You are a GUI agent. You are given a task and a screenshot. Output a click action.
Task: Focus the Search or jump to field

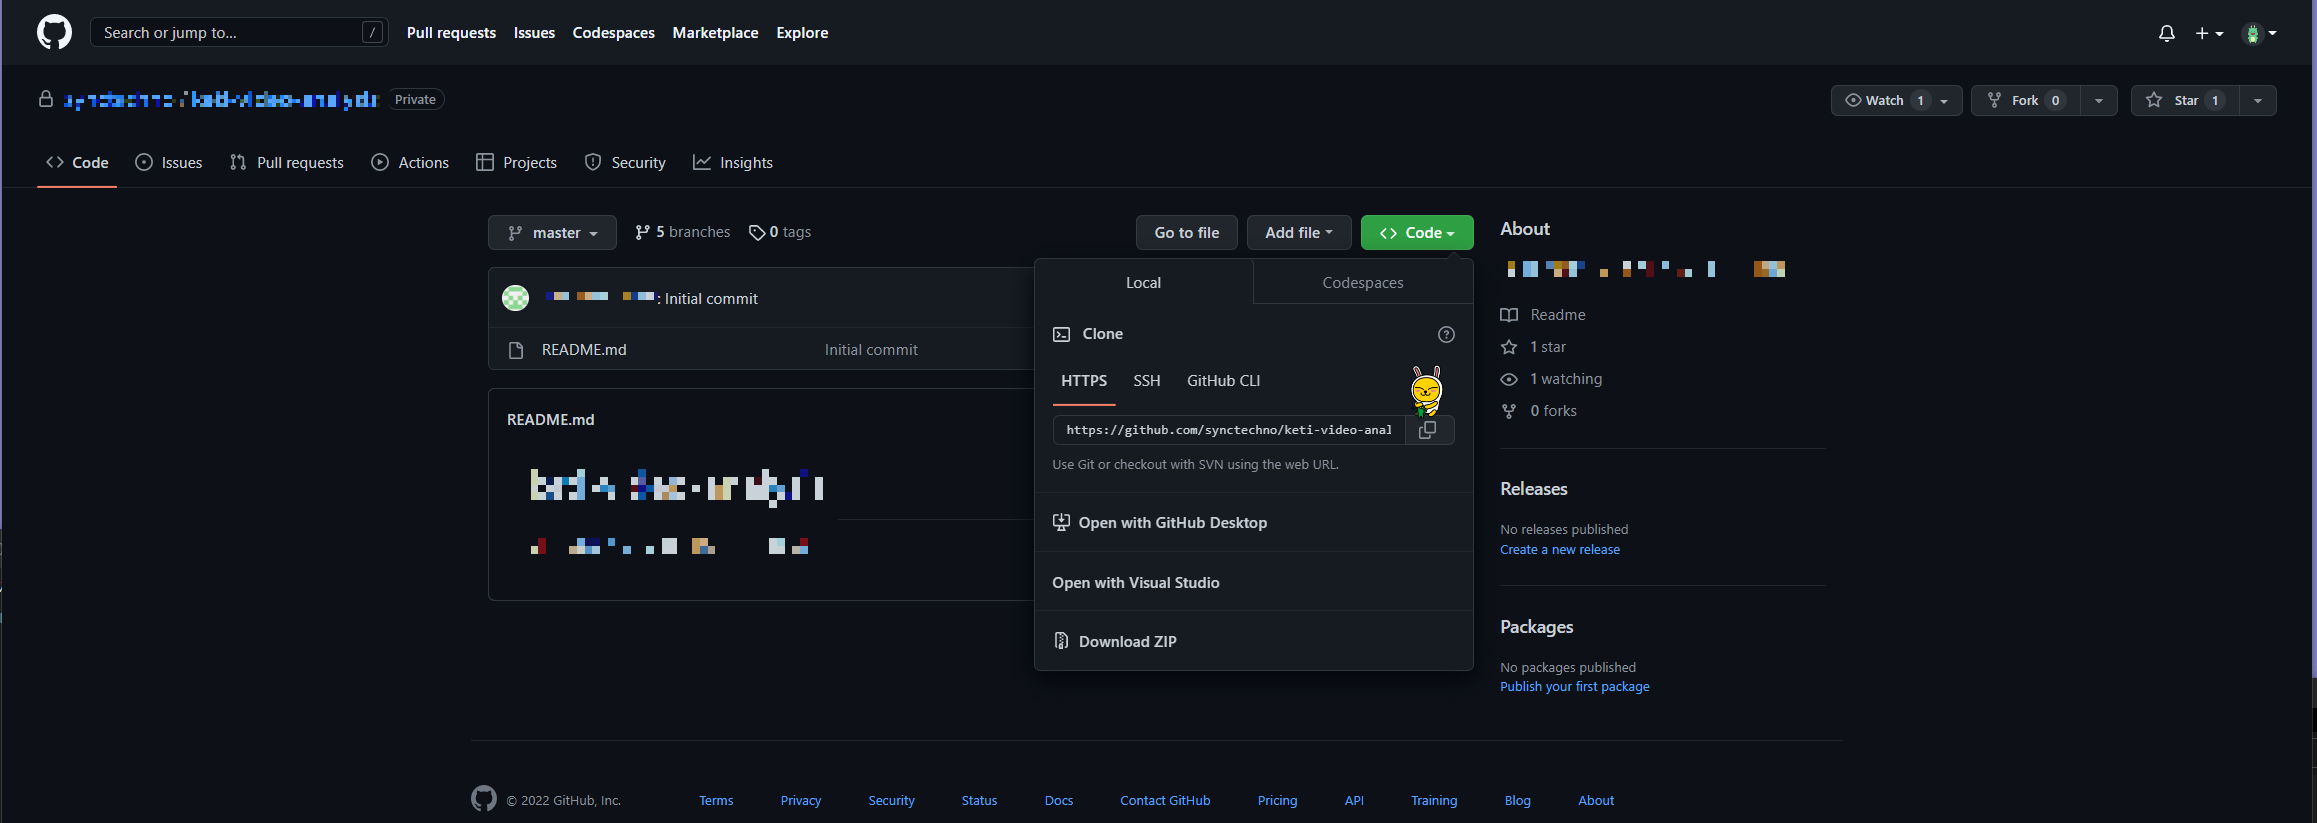point(239,32)
